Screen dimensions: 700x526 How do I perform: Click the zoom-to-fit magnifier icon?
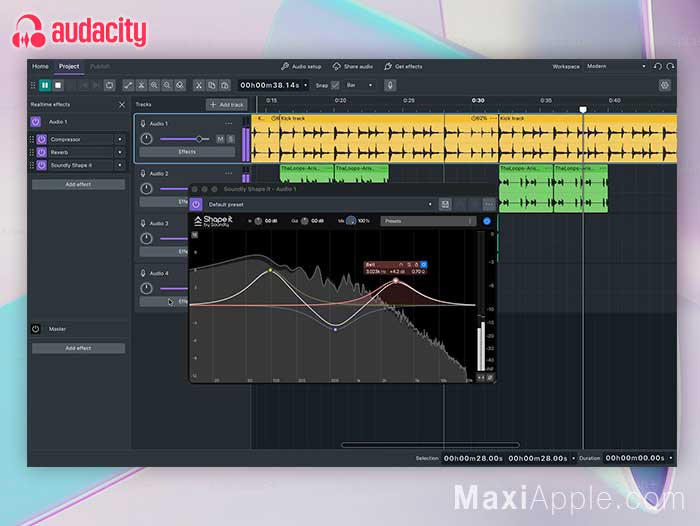pos(180,85)
